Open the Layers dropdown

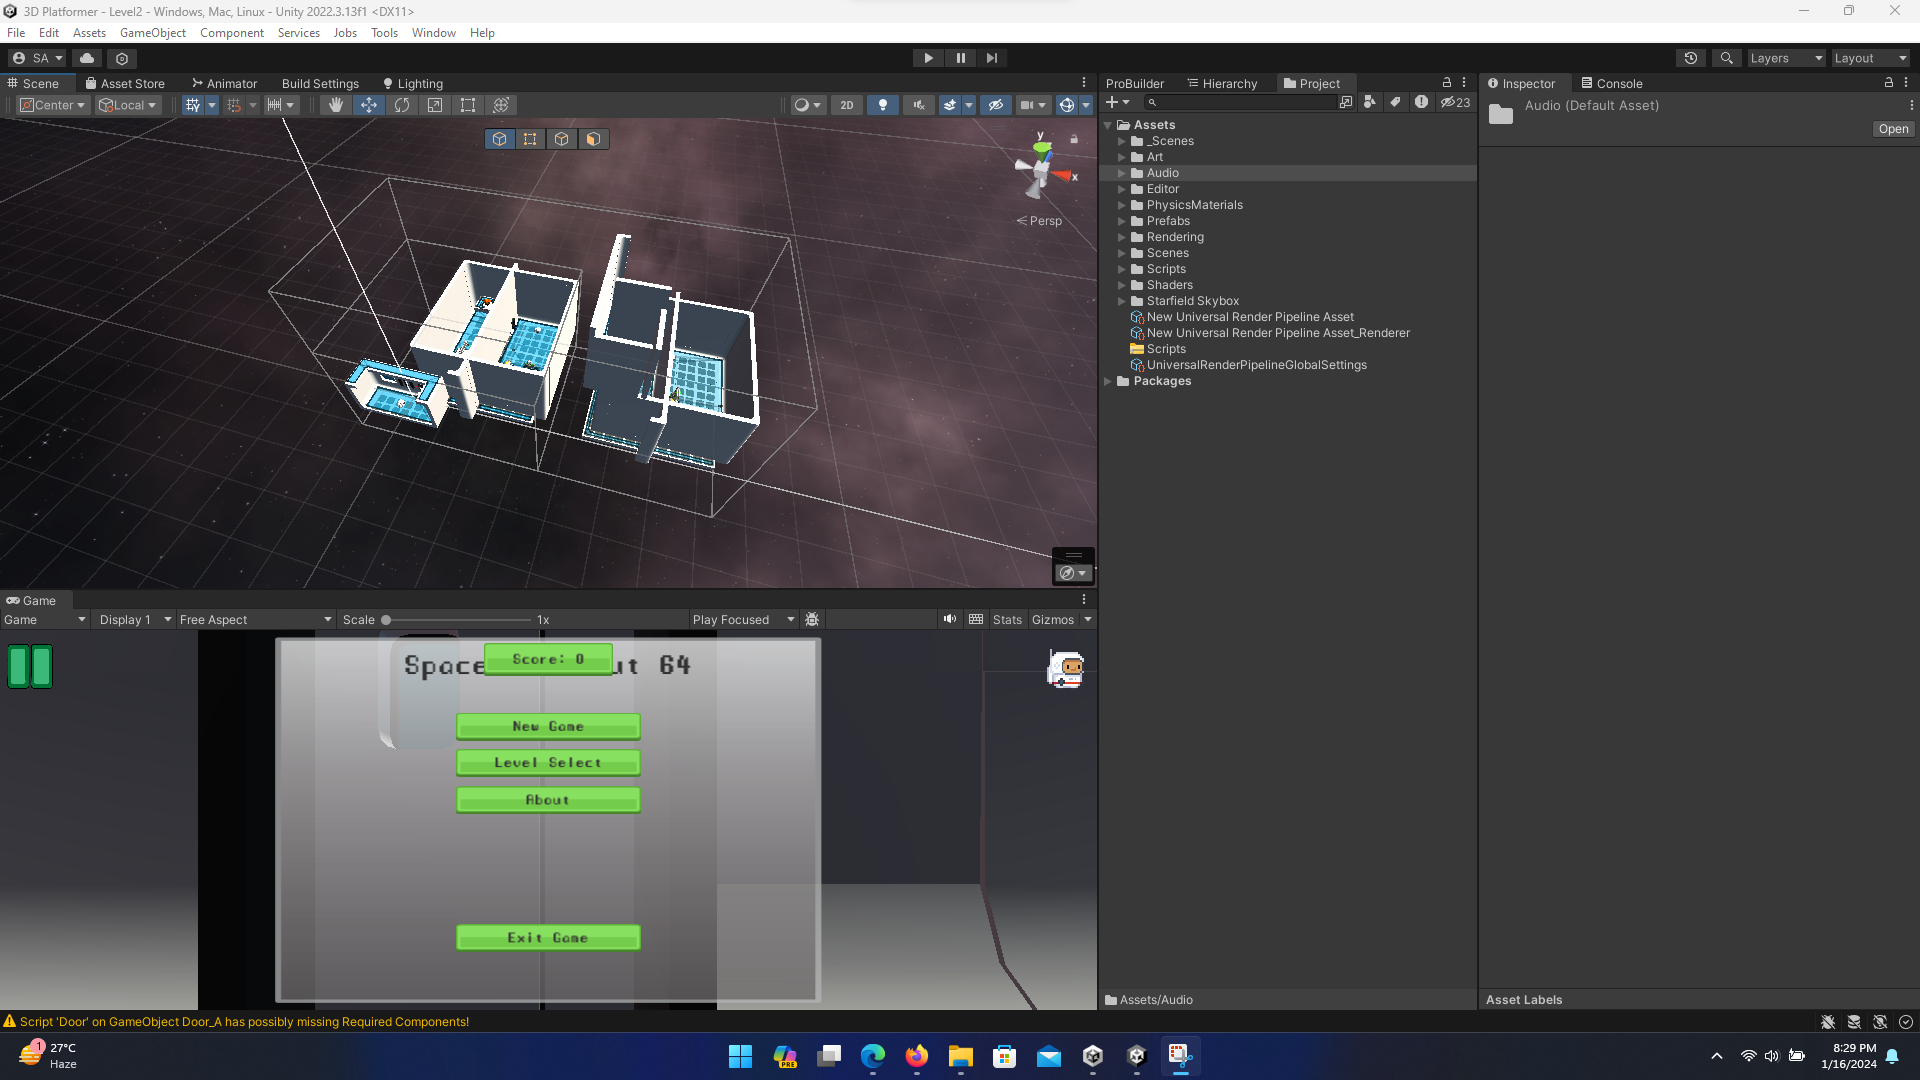(x=1786, y=58)
